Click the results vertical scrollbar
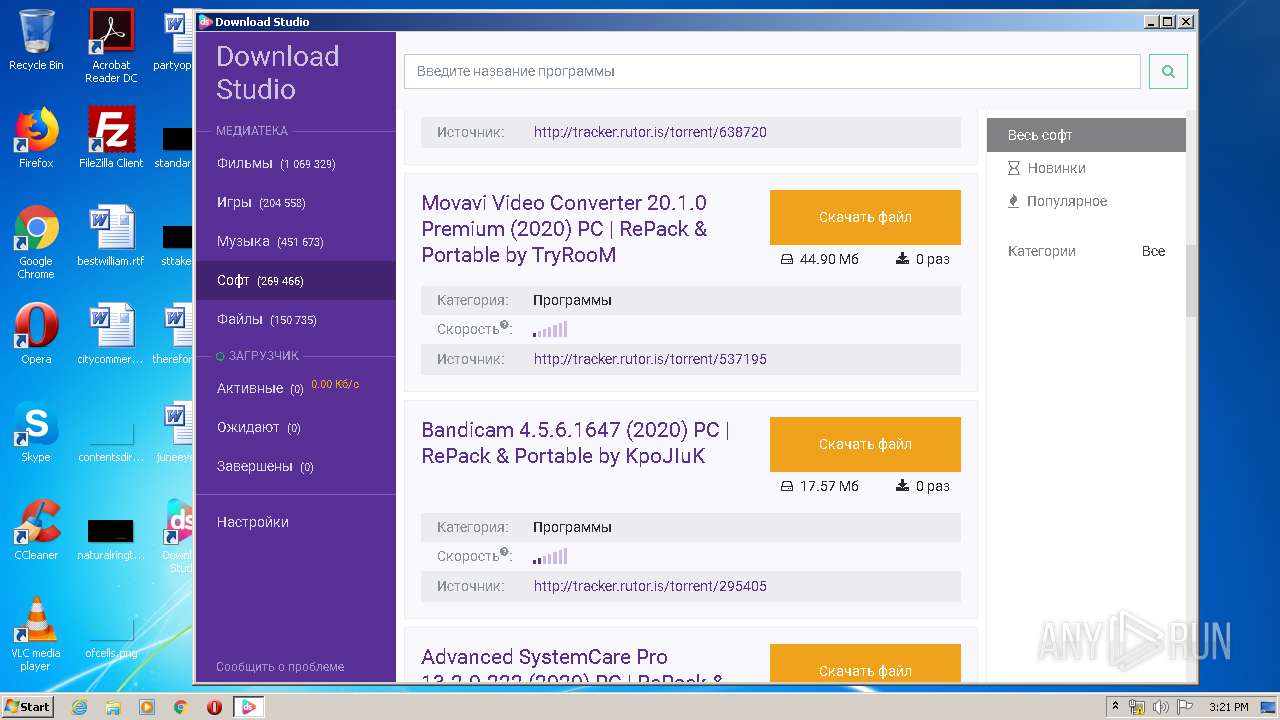 (1191, 280)
